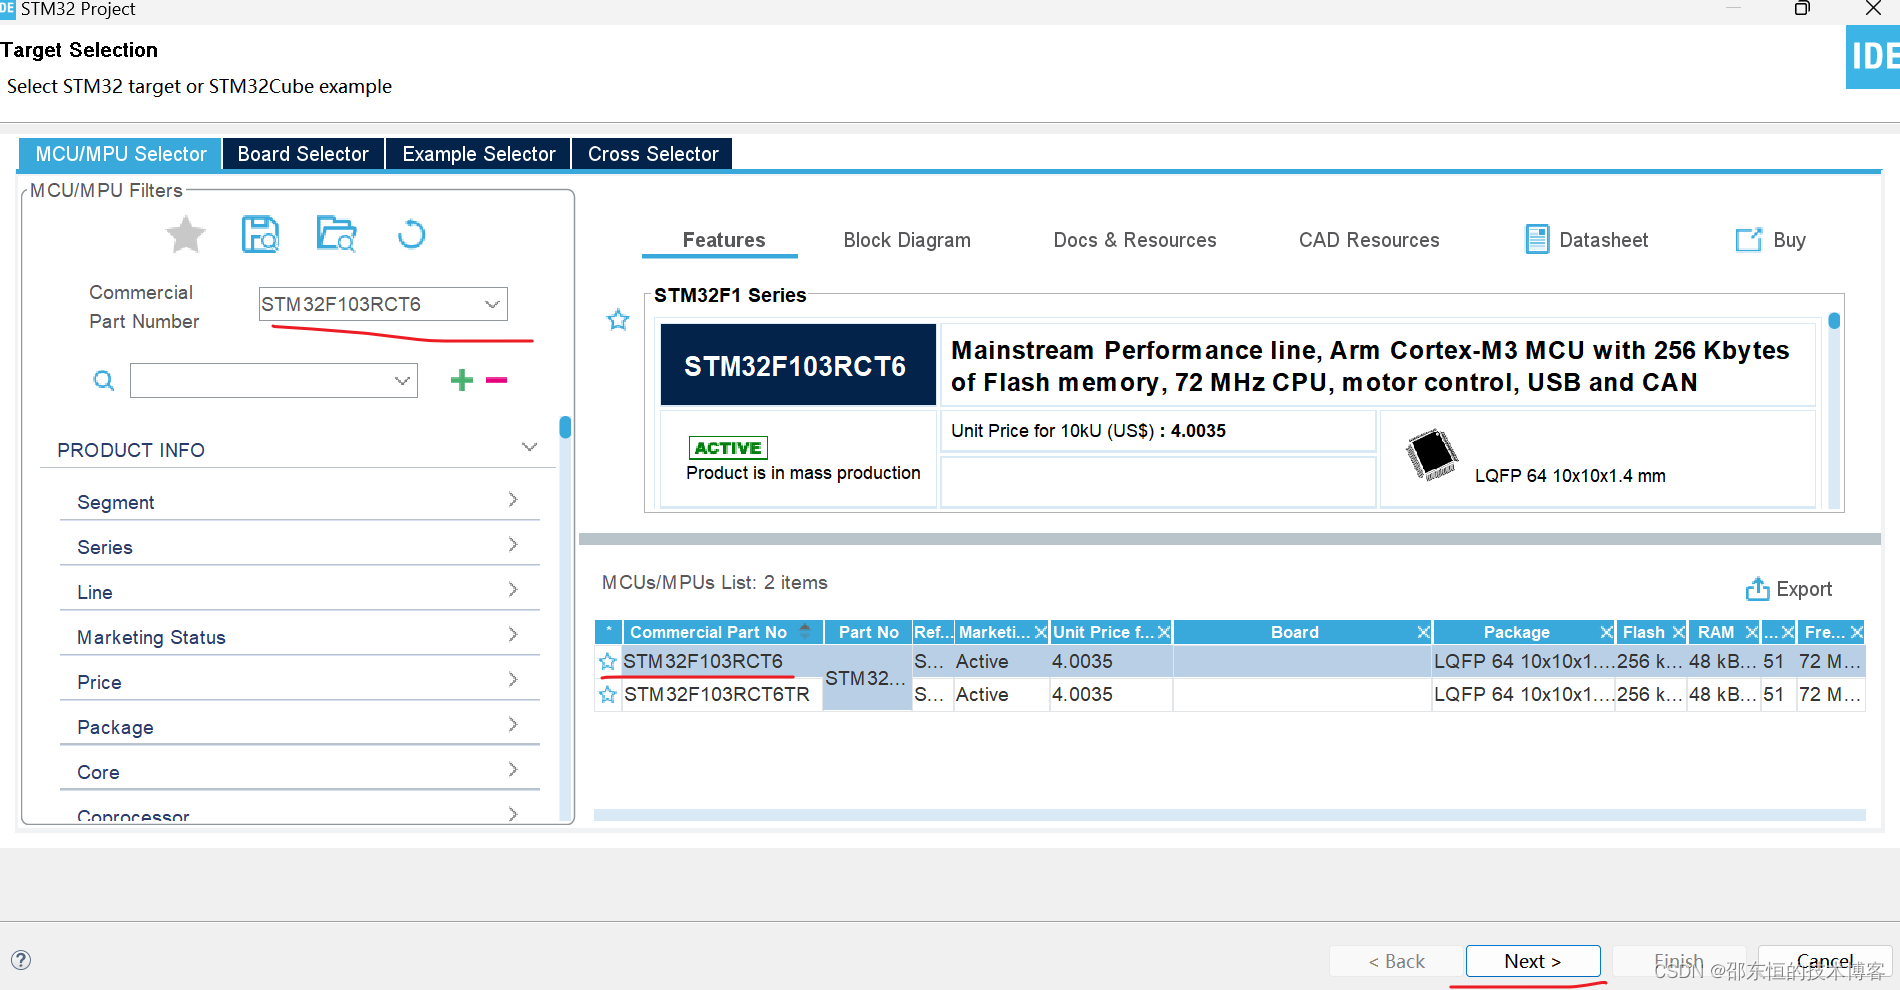This screenshot has width=1900, height=990.
Task: Click the Next button
Action: 1533,961
